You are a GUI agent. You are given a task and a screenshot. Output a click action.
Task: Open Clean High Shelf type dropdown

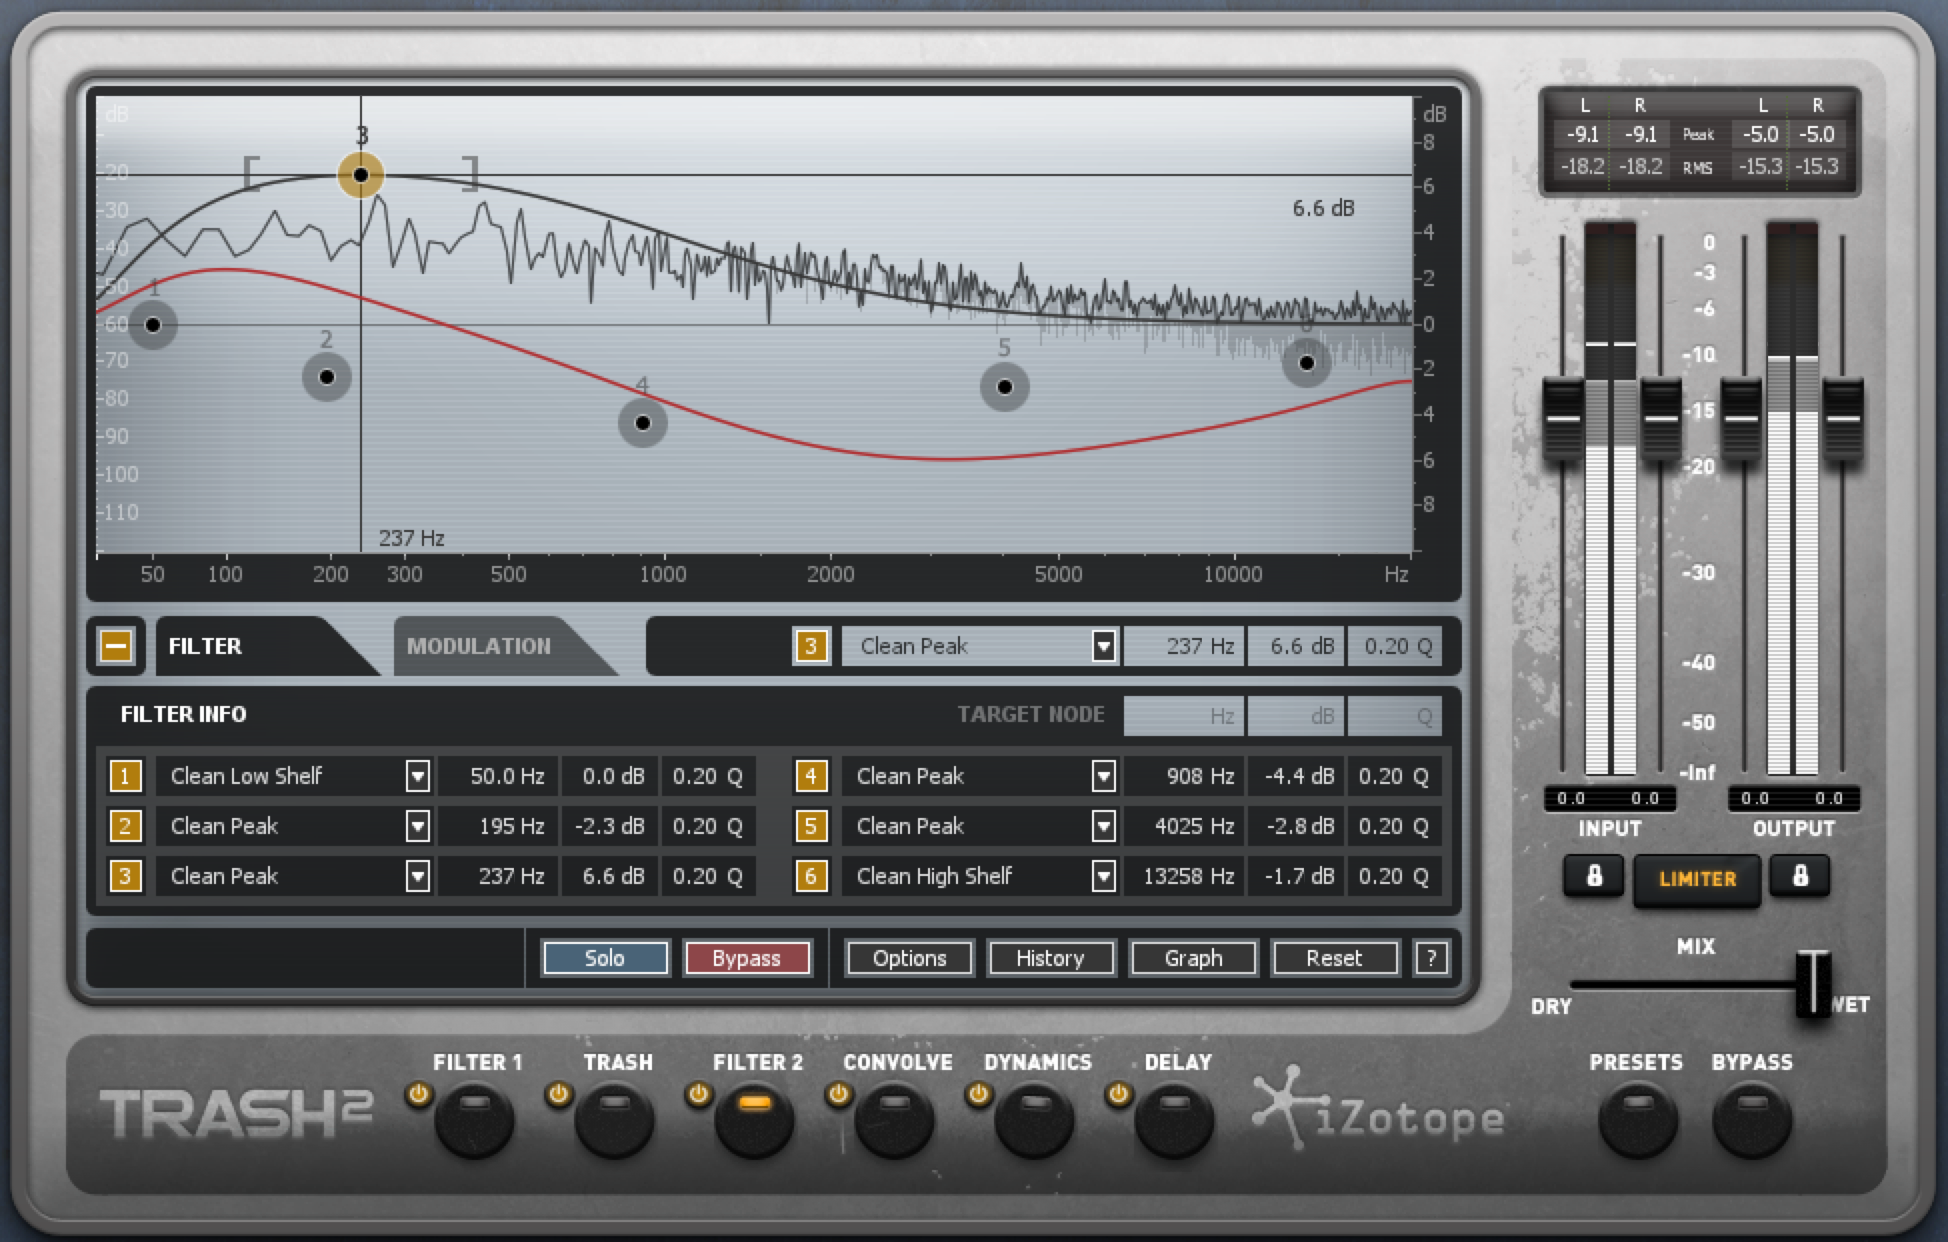pyautogui.click(x=1103, y=876)
